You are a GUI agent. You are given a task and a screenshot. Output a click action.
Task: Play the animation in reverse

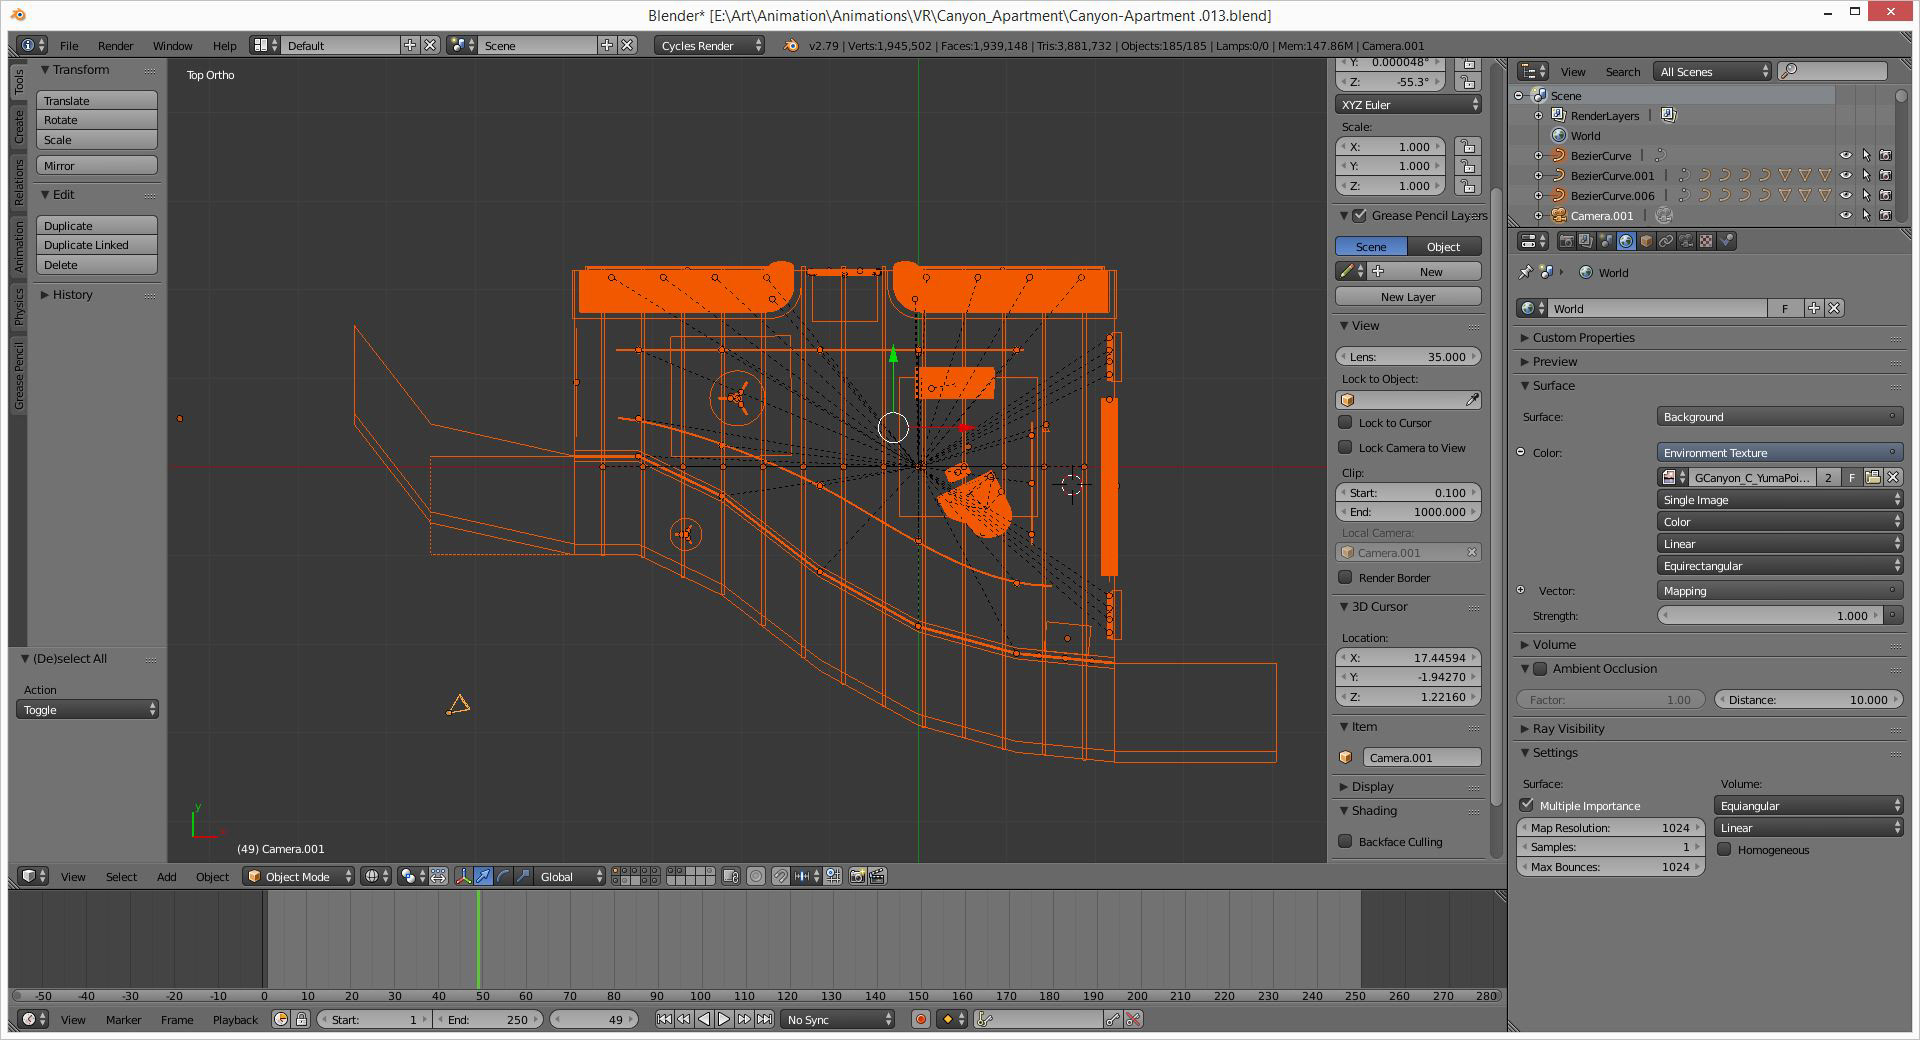pyautogui.click(x=704, y=1020)
